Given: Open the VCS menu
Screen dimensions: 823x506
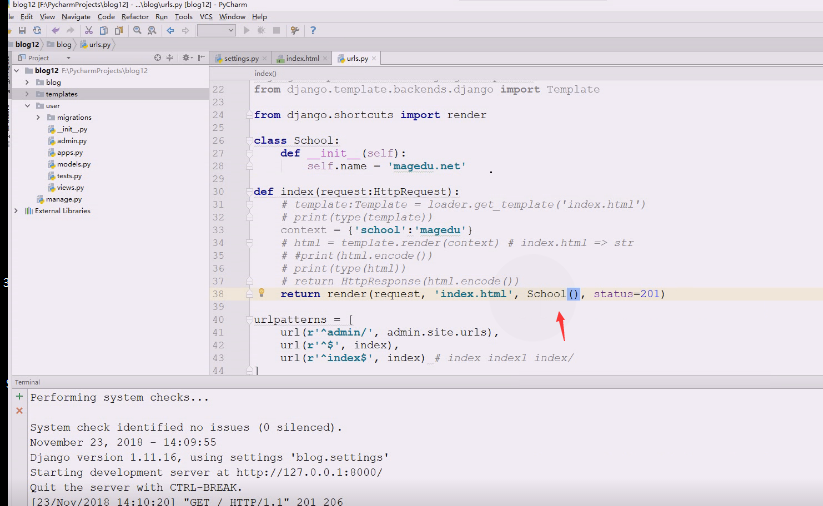Looking at the screenshot, I should tap(206, 17).
